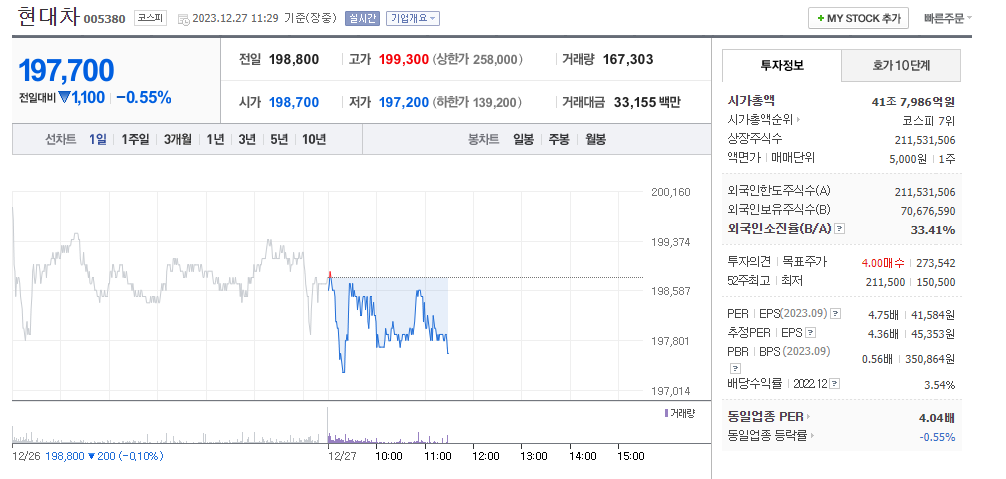This screenshot has height=479, width=1006.
Task: Select 3년 line chart period
Action: (x=247, y=139)
